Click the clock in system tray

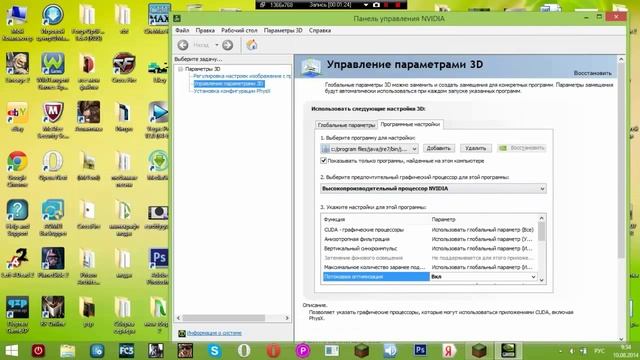[625, 351]
